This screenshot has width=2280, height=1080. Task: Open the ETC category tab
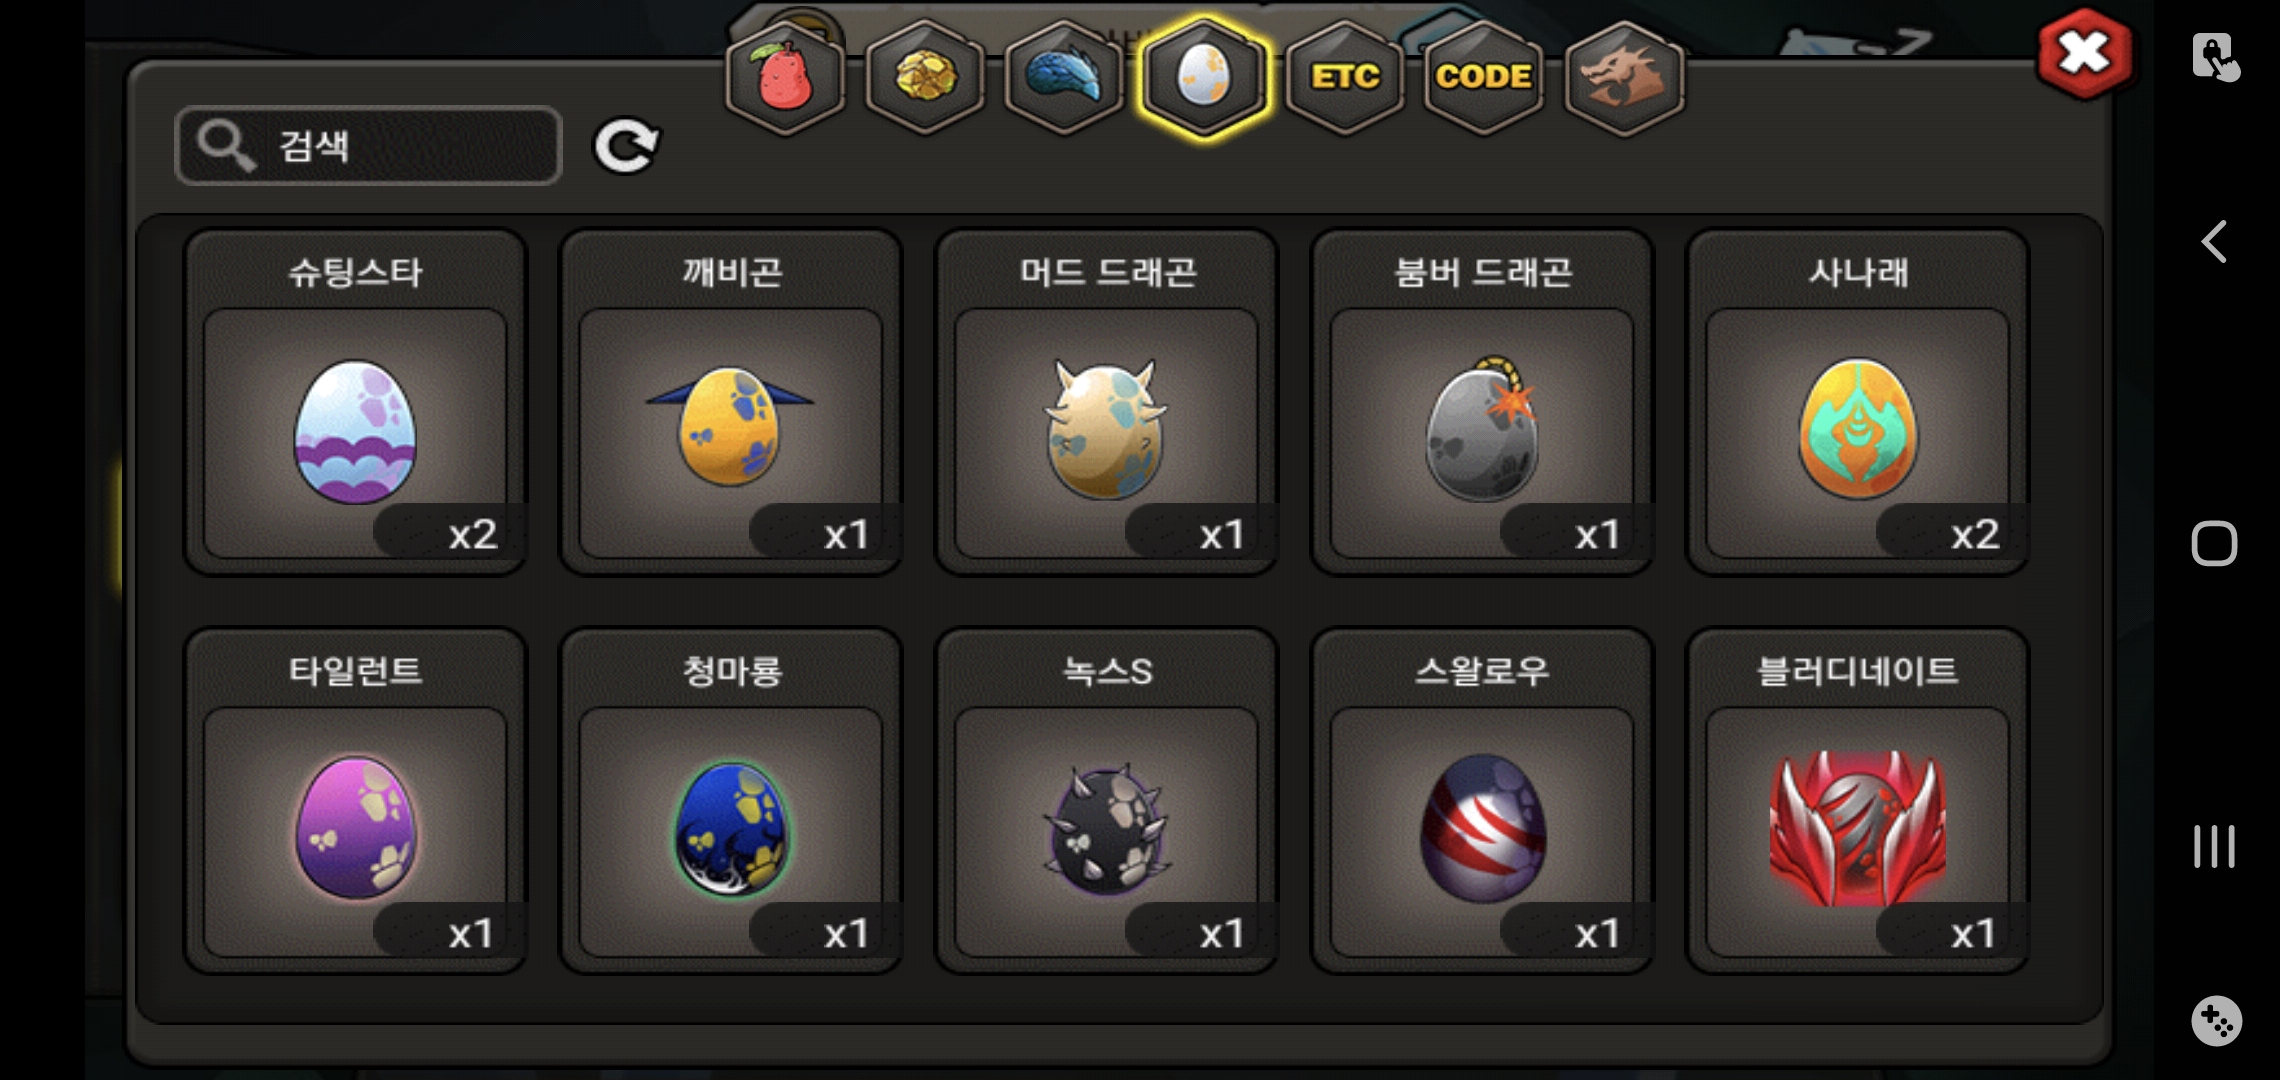tap(1345, 77)
